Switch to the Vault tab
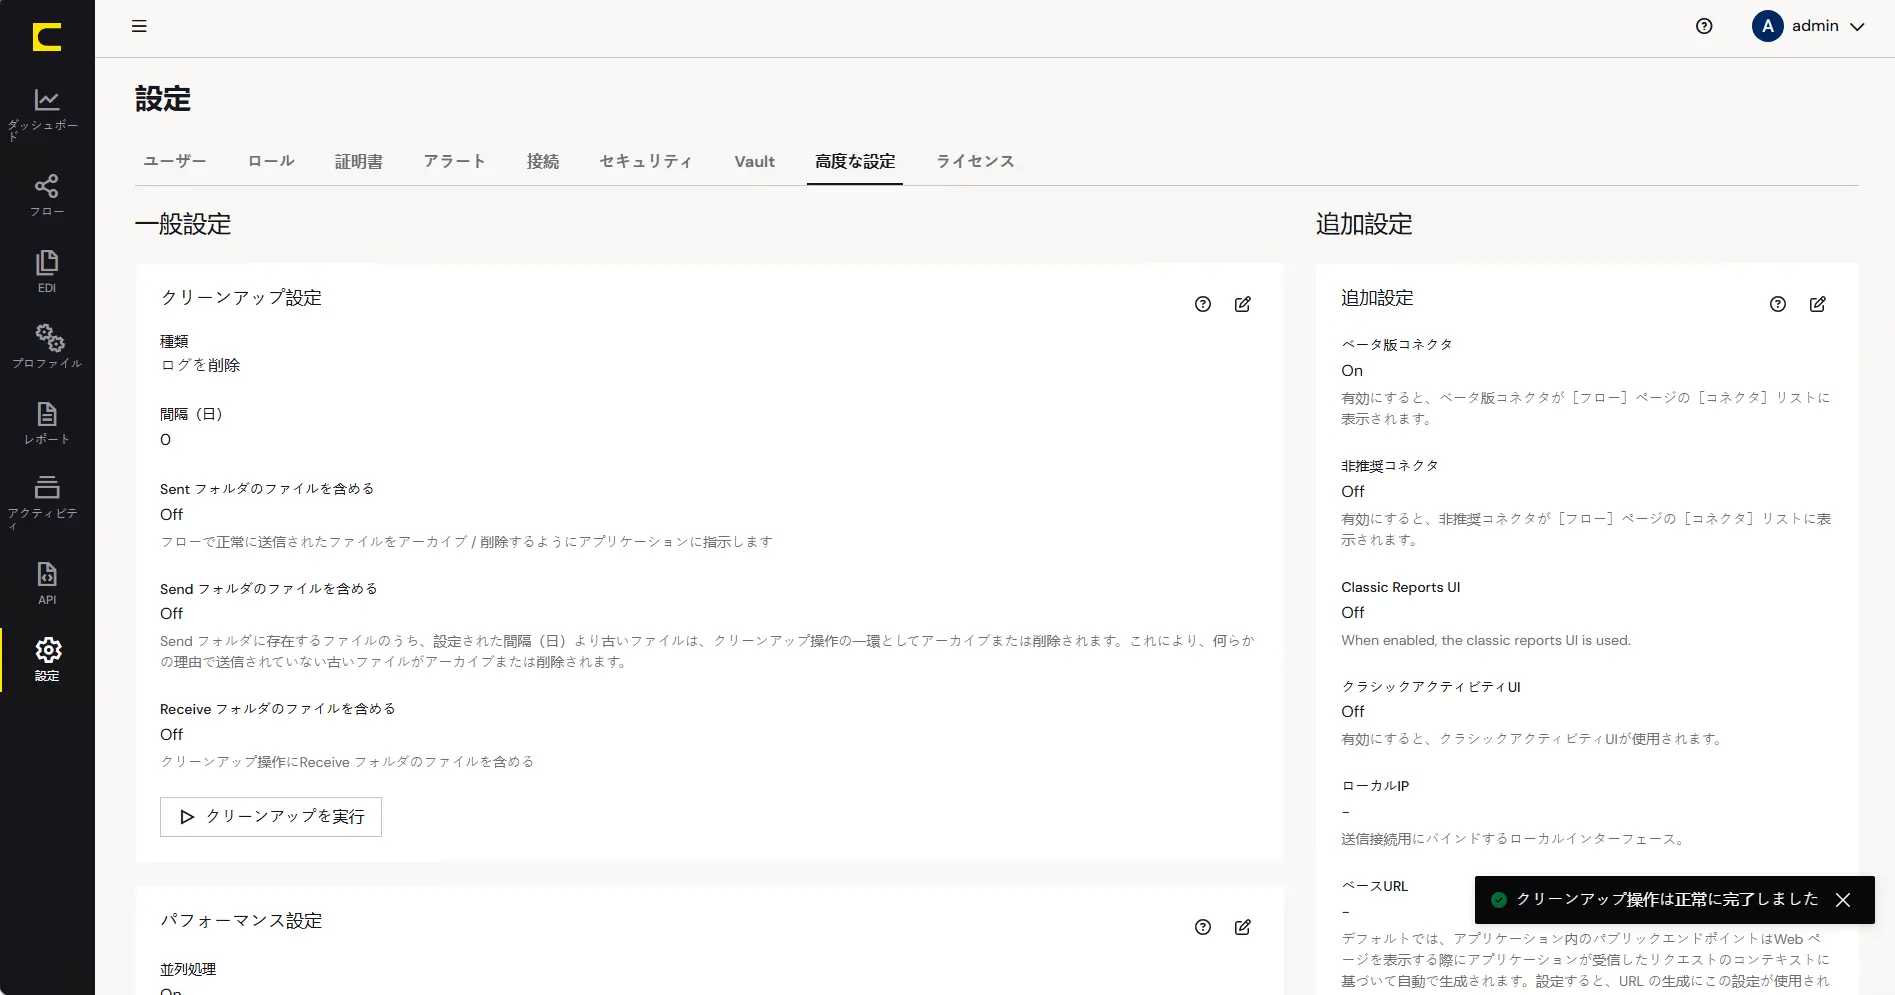The height and width of the screenshot is (995, 1895). pyautogui.click(x=755, y=161)
